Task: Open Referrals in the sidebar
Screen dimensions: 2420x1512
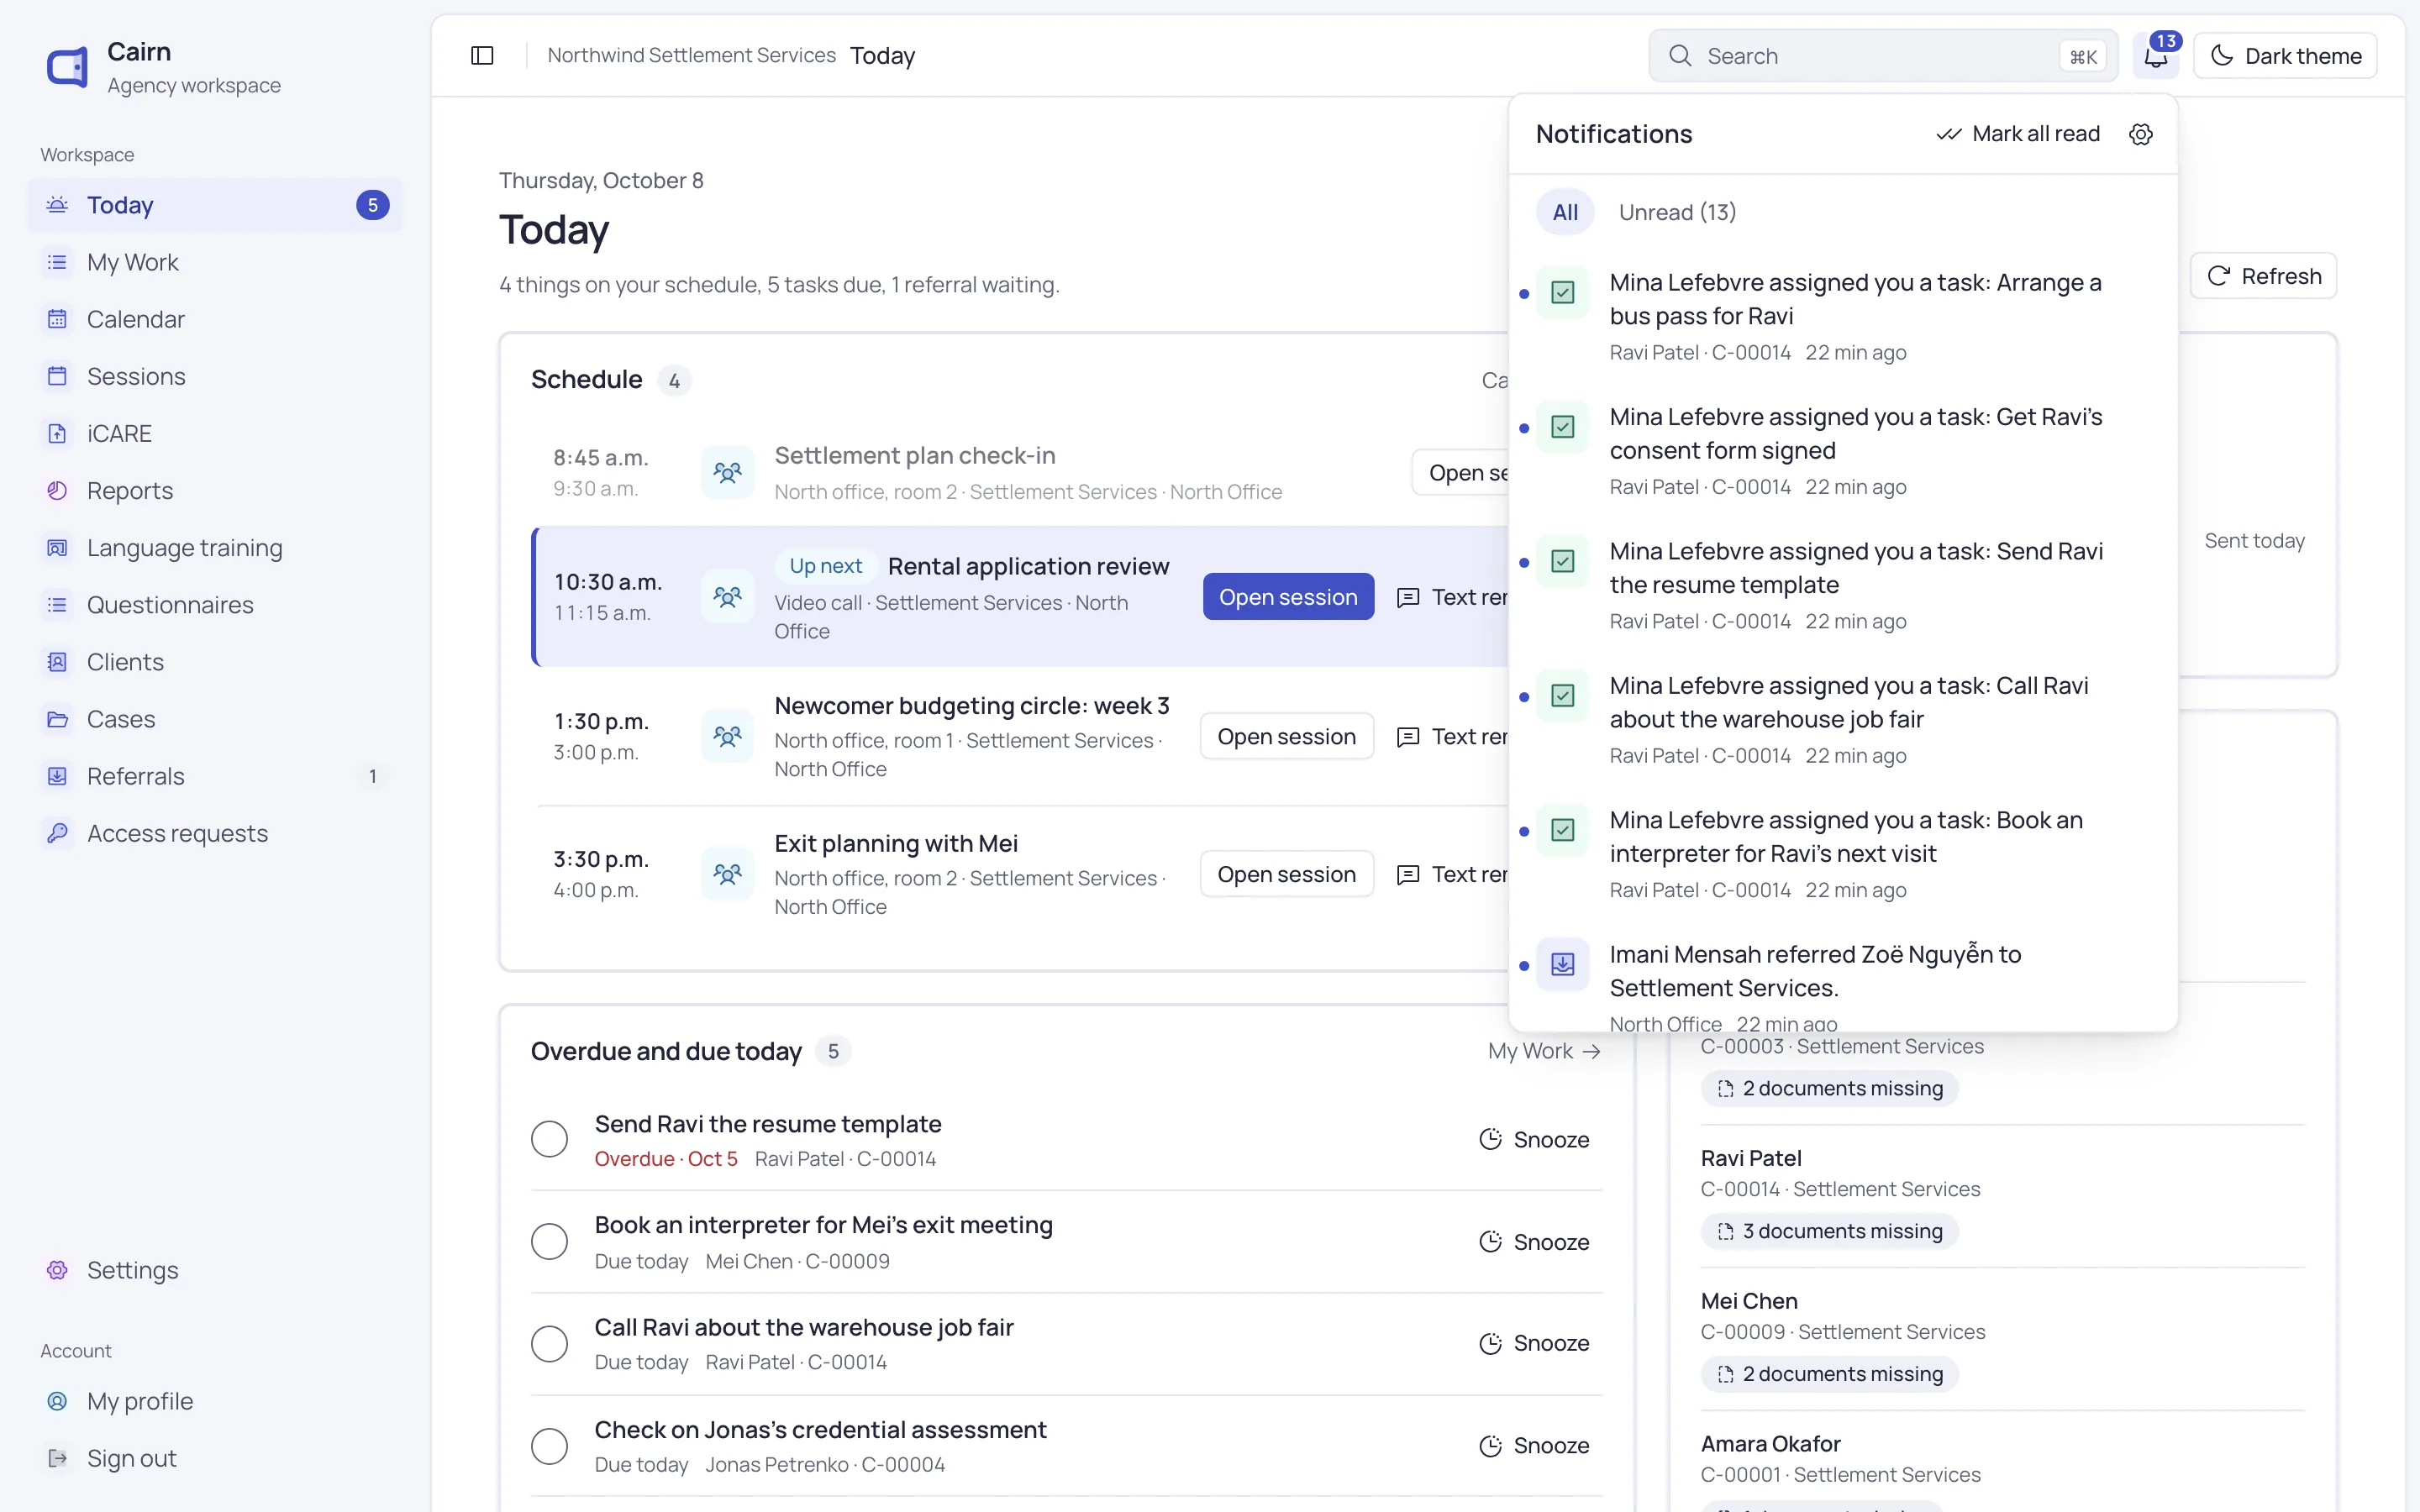Action: (215, 776)
